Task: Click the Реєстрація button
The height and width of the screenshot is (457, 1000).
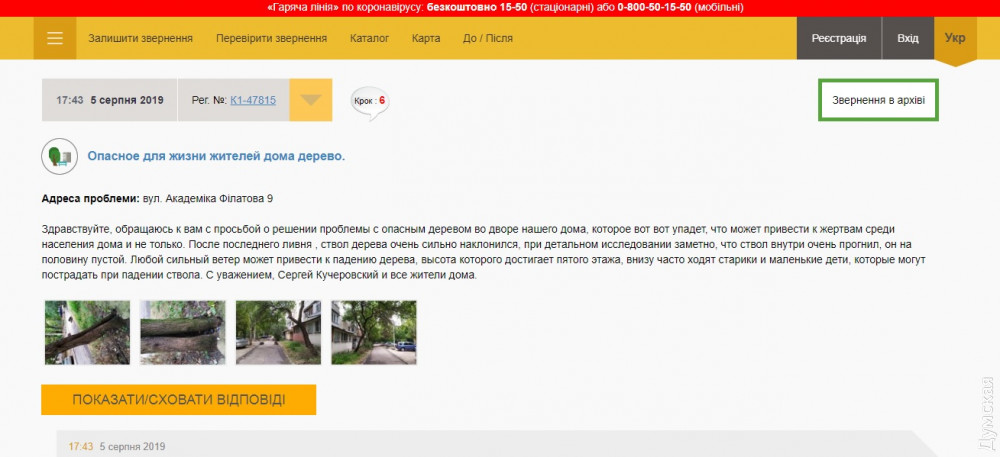Action: pyautogui.click(x=839, y=39)
